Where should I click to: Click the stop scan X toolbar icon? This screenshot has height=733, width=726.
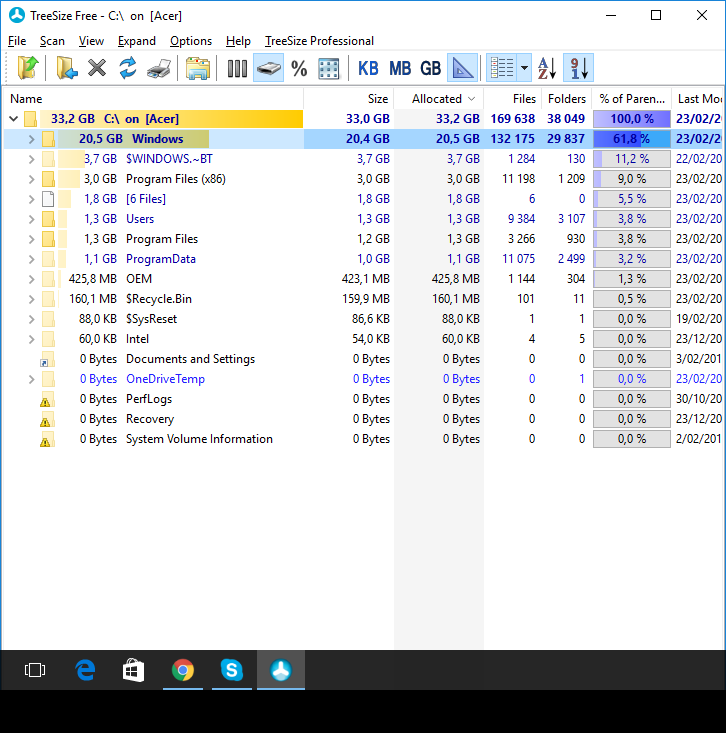(97, 68)
